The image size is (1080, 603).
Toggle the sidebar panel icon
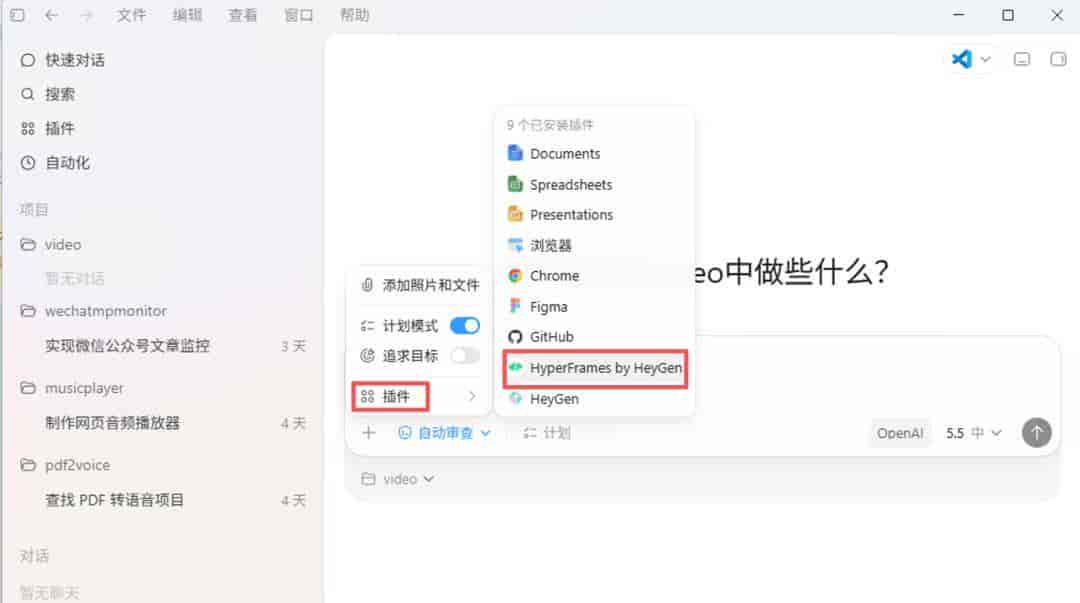point(17,14)
